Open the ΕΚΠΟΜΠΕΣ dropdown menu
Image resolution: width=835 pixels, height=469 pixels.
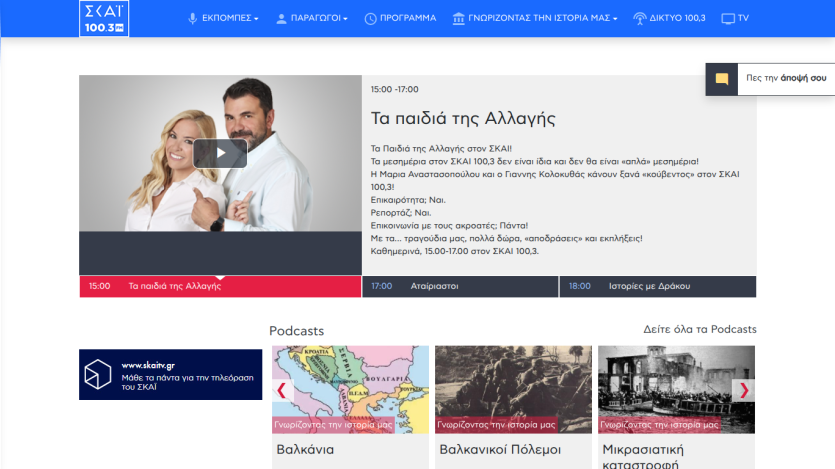pyautogui.click(x=230, y=18)
